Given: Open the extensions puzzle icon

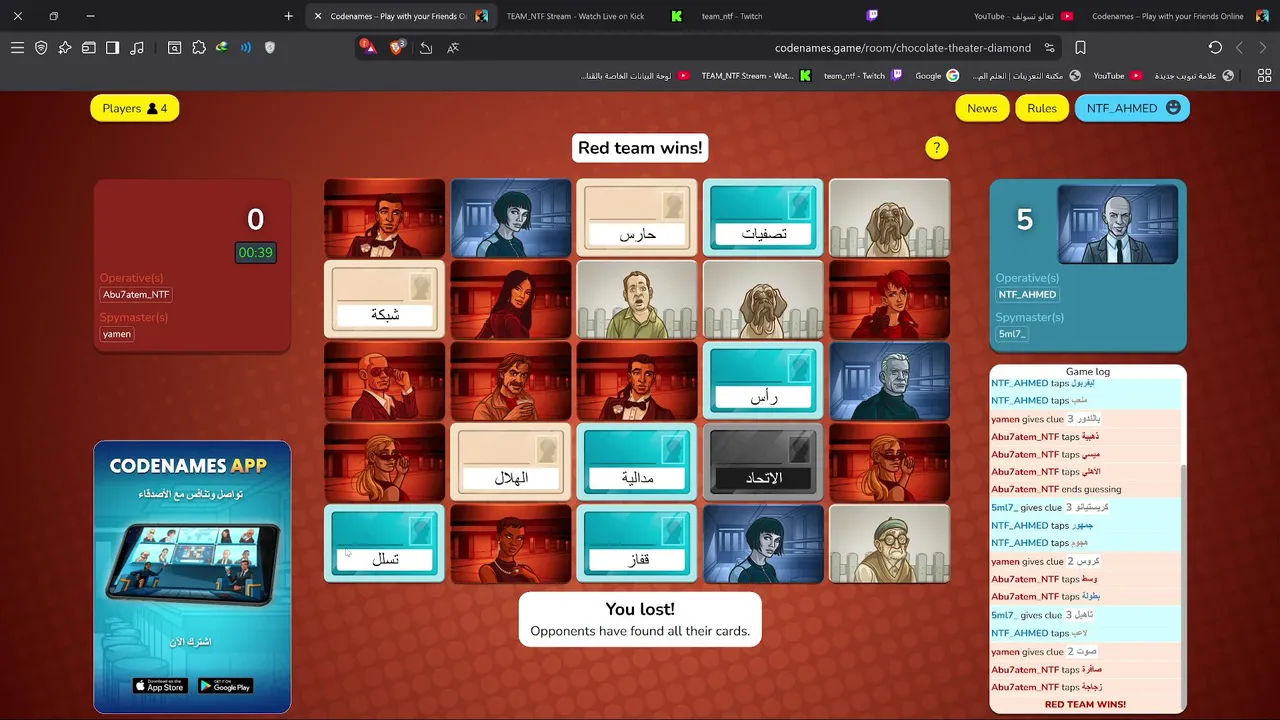Looking at the screenshot, I should [x=199, y=48].
